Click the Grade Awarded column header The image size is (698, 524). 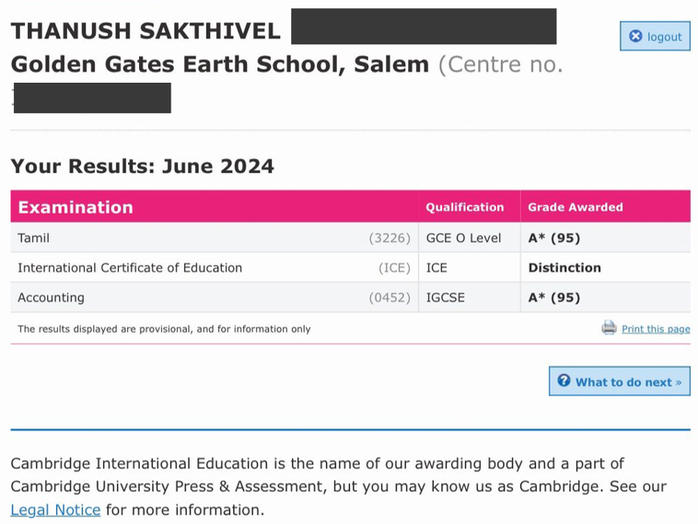575,207
